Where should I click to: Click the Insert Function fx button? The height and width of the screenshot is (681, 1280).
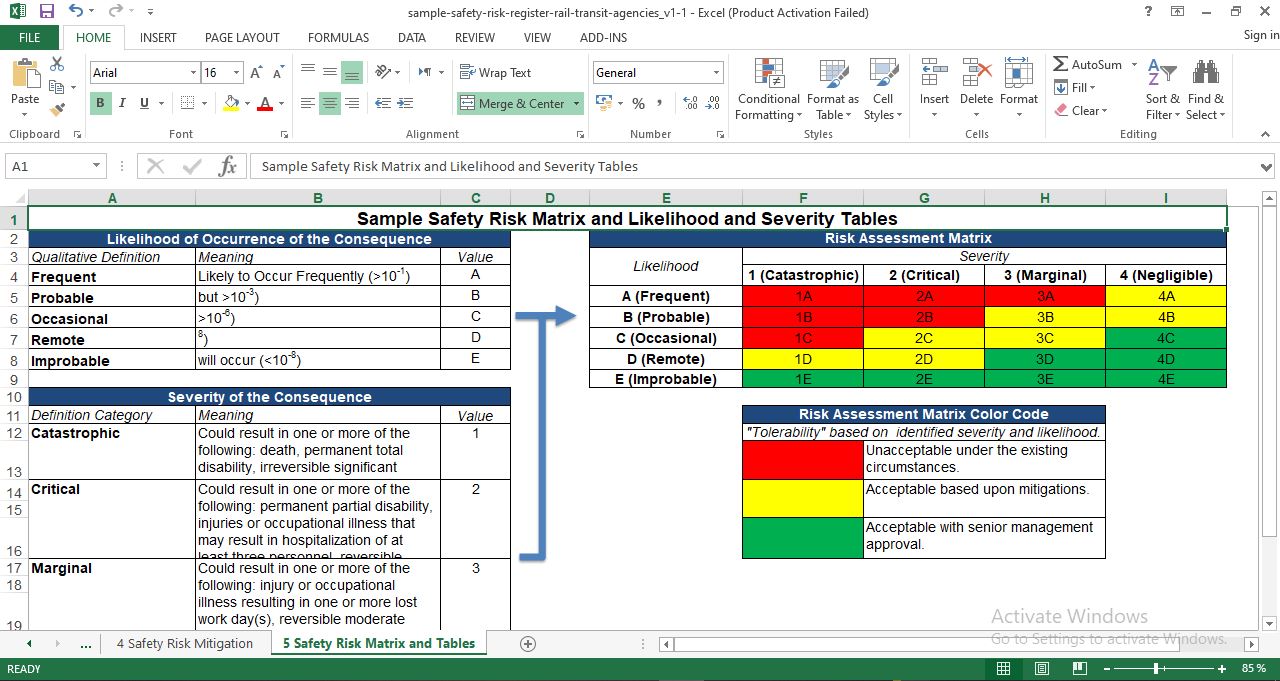(227, 167)
